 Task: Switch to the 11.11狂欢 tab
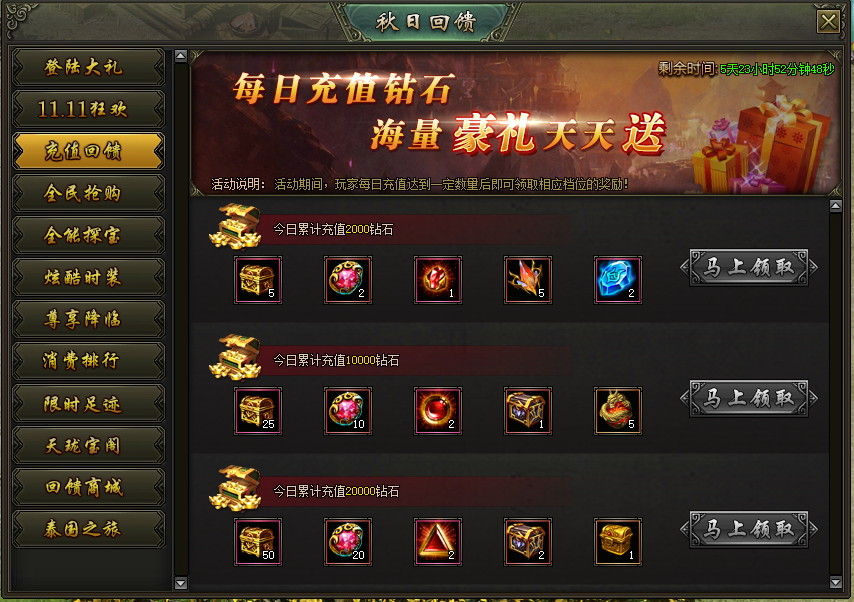88,109
